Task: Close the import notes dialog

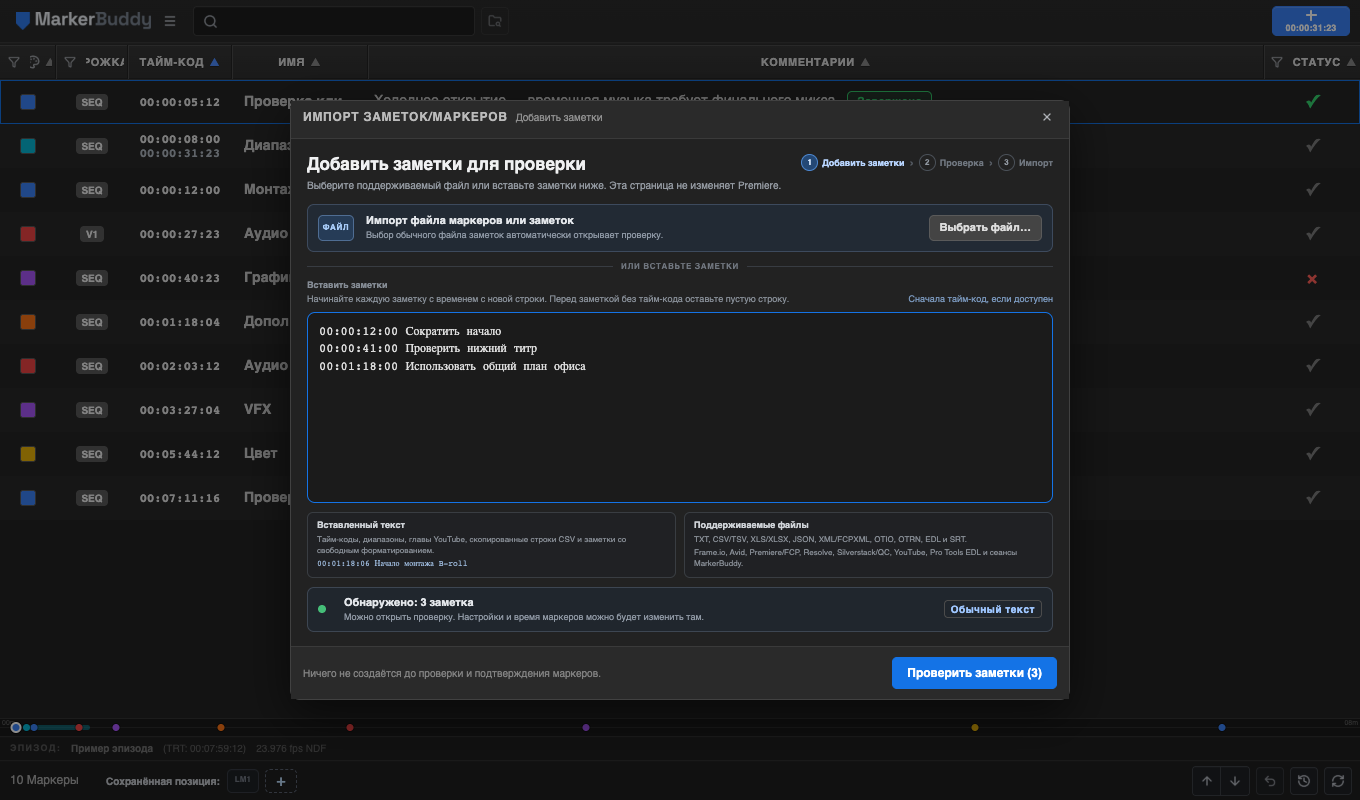Action: coord(1047,117)
